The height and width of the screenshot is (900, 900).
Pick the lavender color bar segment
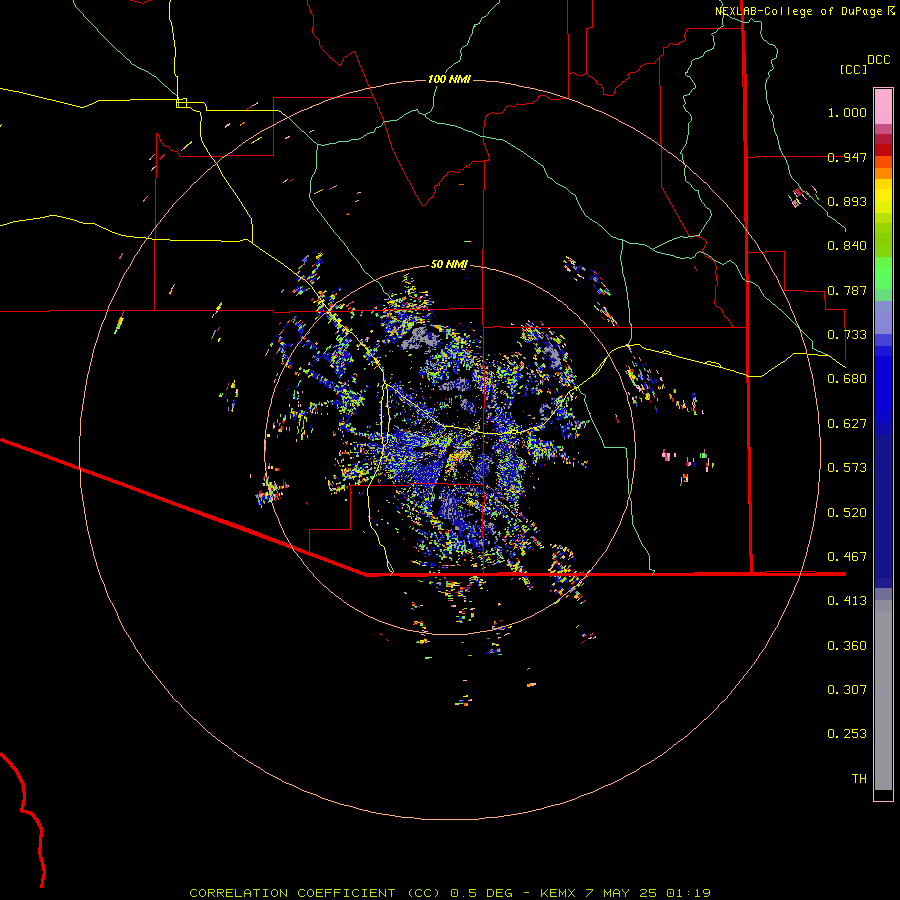point(883,317)
